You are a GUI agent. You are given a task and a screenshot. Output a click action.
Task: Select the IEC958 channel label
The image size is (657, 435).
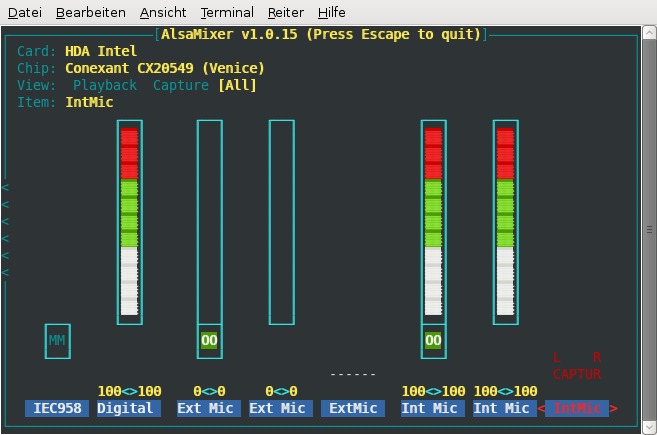pos(57,408)
